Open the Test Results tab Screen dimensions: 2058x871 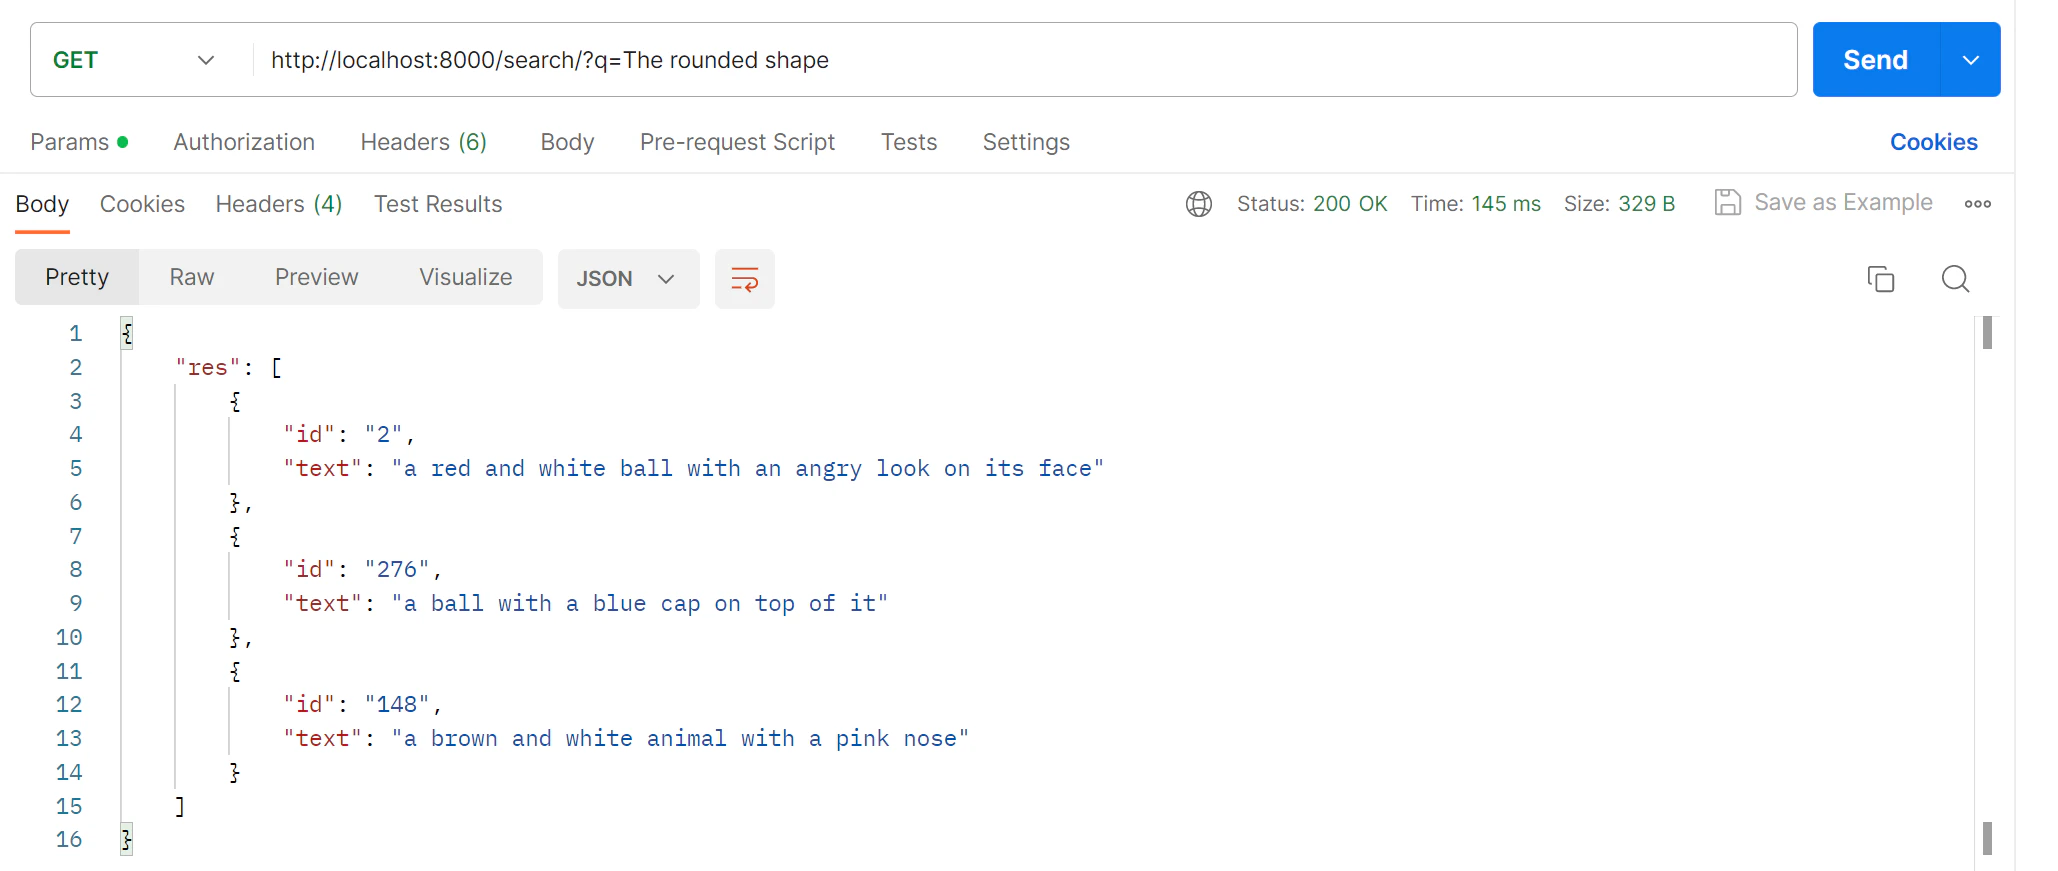tap(438, 204)
